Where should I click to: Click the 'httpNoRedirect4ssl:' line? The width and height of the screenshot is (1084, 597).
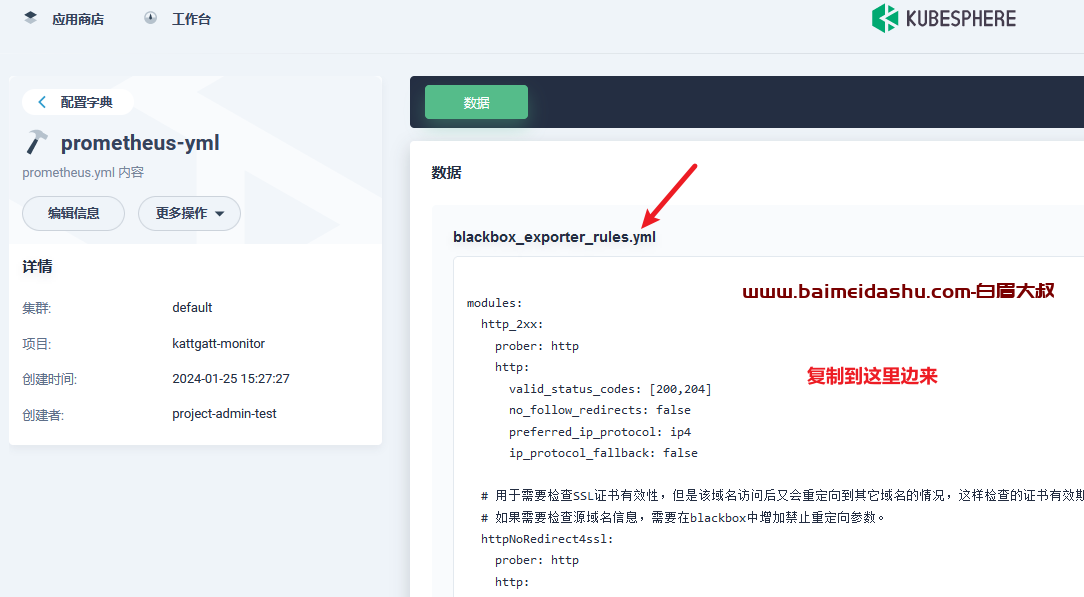(x=548, y=539)
